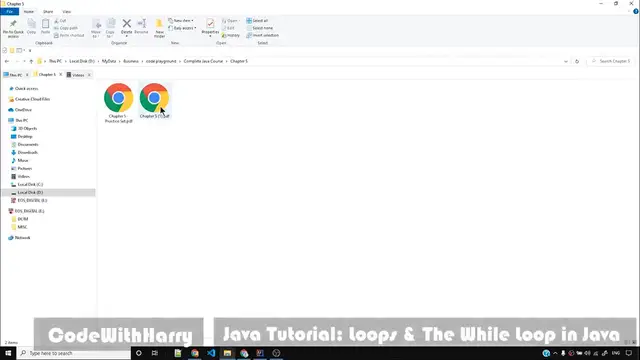Open Music in navigation pane

[x=23, y=160]
